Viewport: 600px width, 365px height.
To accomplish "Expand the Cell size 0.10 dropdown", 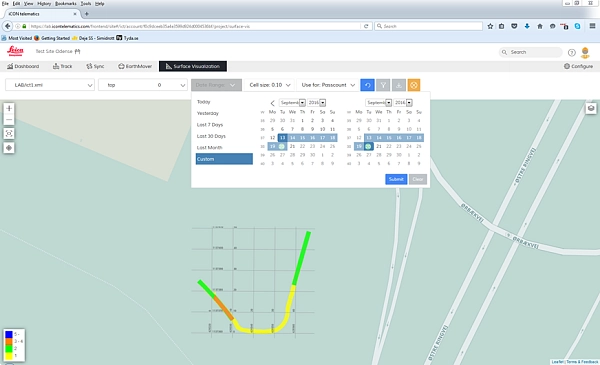I will pos(269,85).
